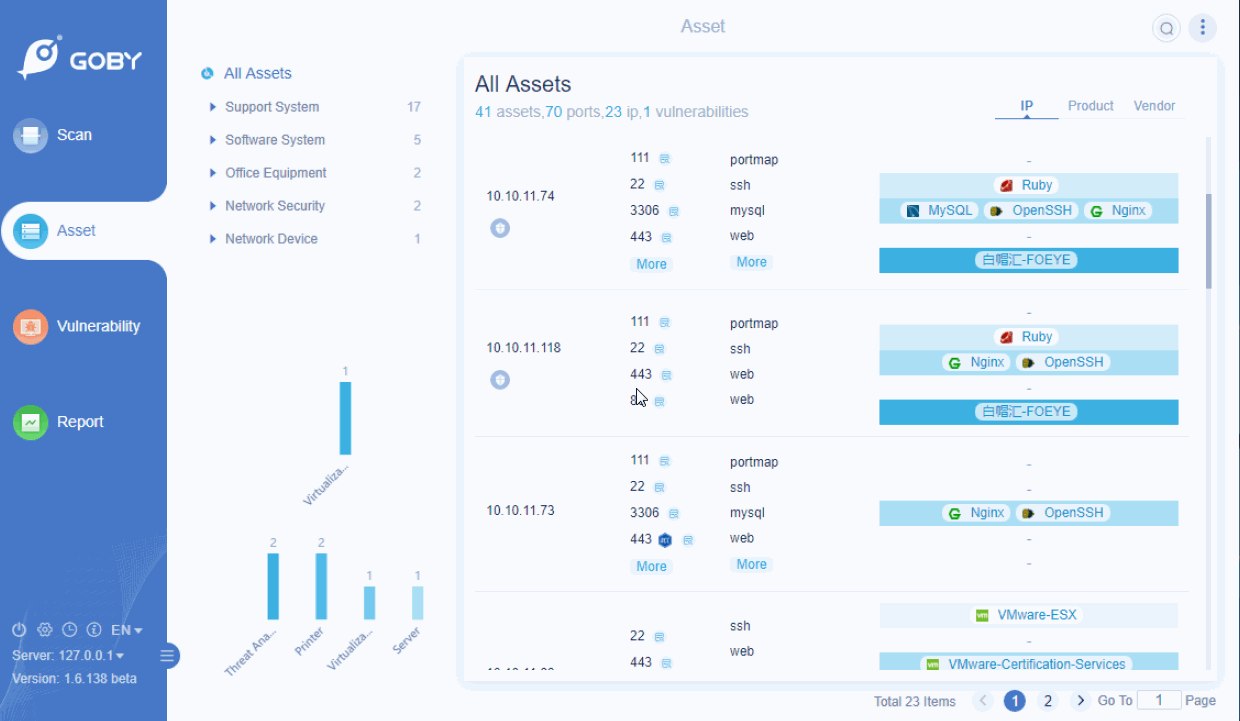Click the info icon in the sidebar
The width and height of the screenshot is (1240, 721).
tap(94, 630)
